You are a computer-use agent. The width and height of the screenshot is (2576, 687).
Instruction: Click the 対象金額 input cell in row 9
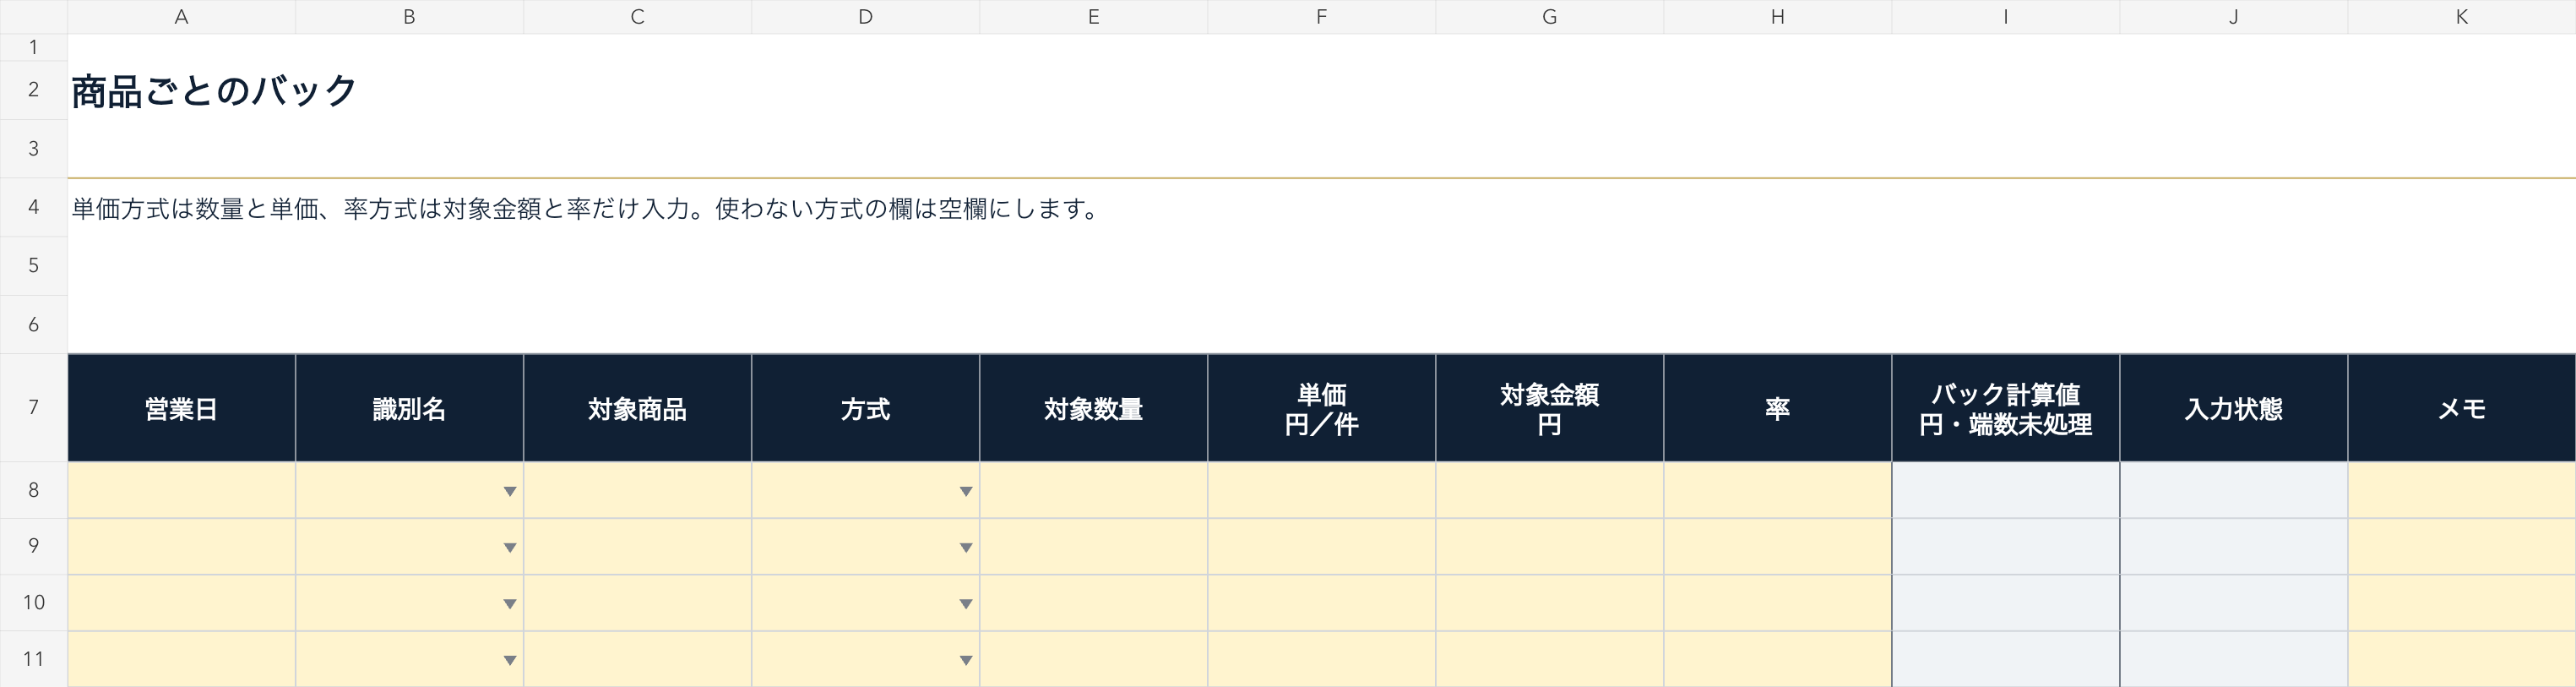(x=1549, y=546)
